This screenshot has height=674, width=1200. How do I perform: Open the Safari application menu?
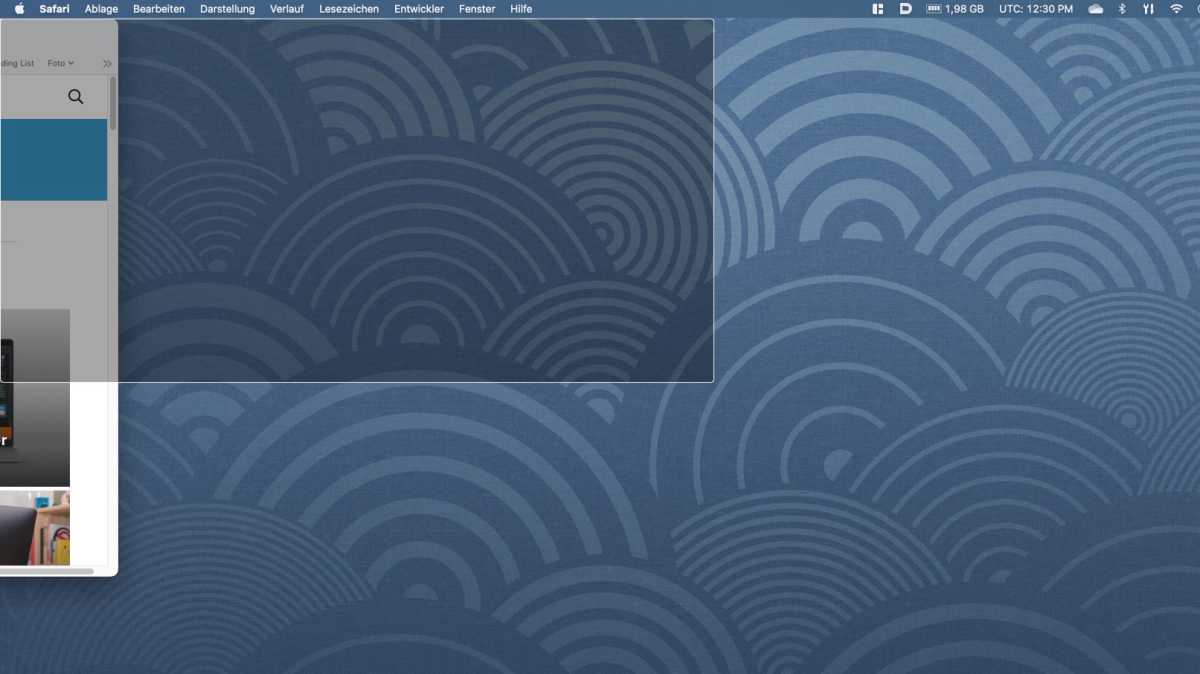(54, 9)
